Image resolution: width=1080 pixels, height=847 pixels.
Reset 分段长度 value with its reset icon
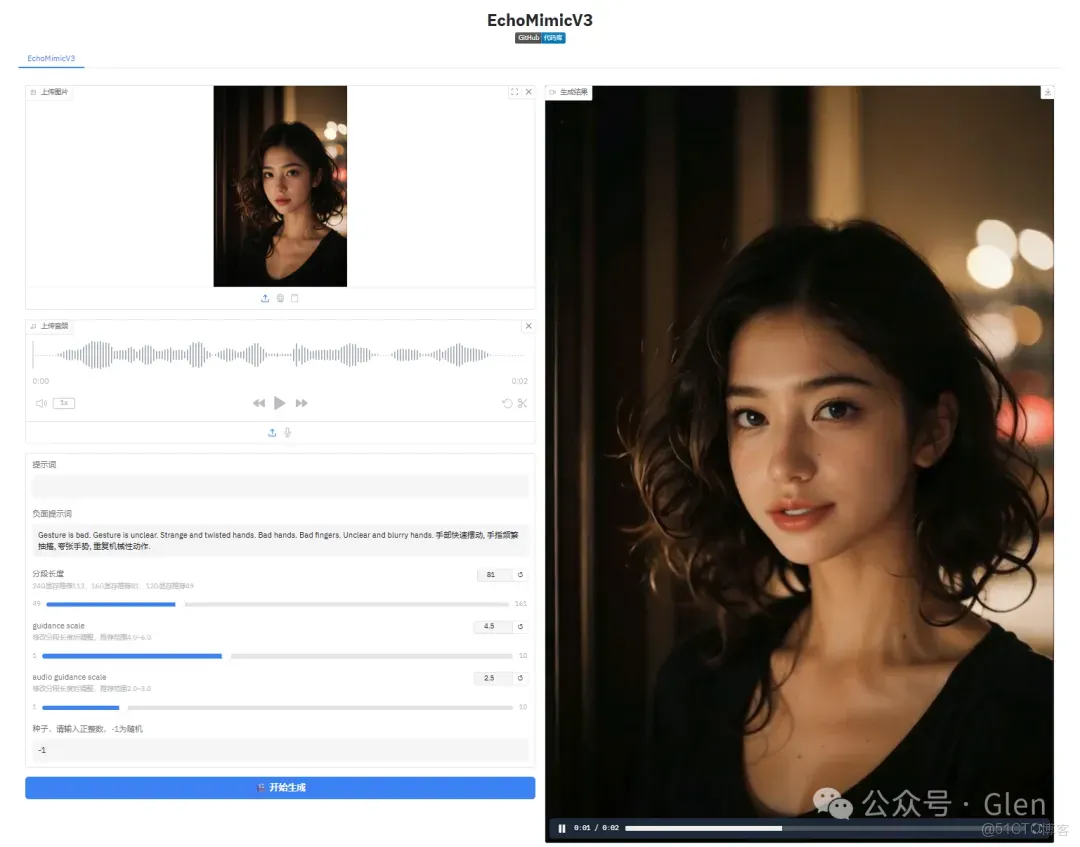point(521,574)
